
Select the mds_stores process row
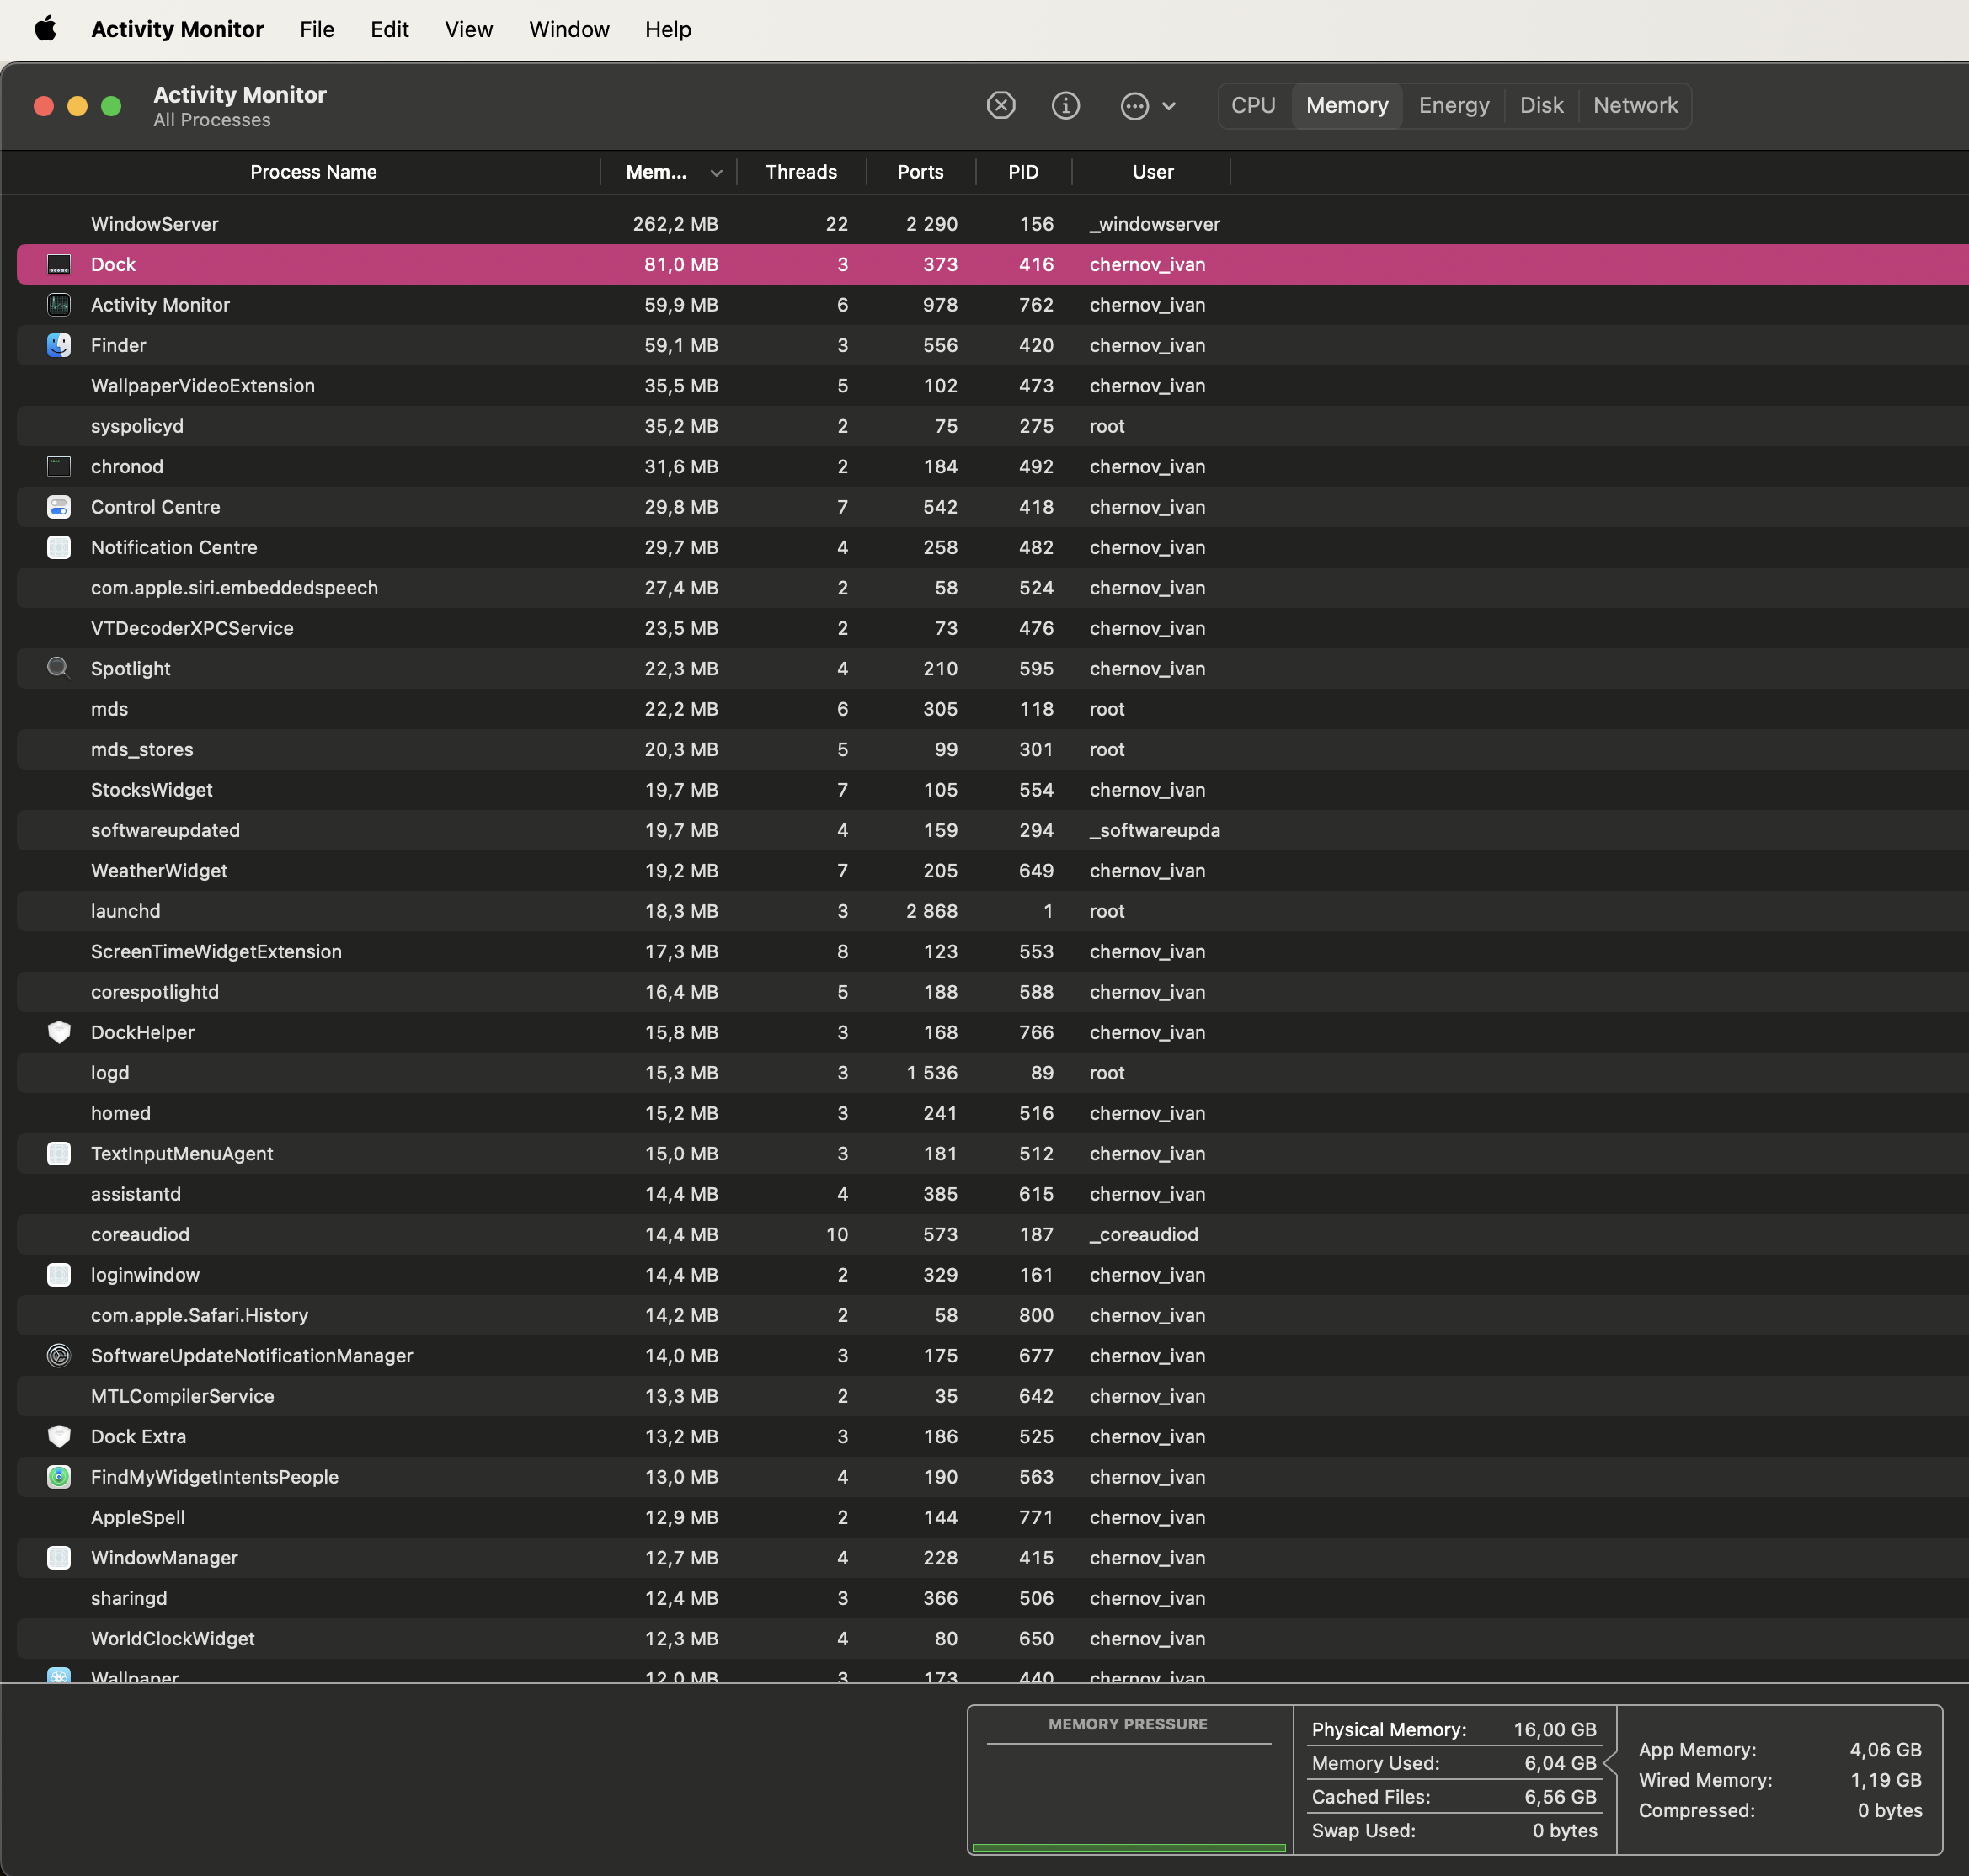pos(992,749)
